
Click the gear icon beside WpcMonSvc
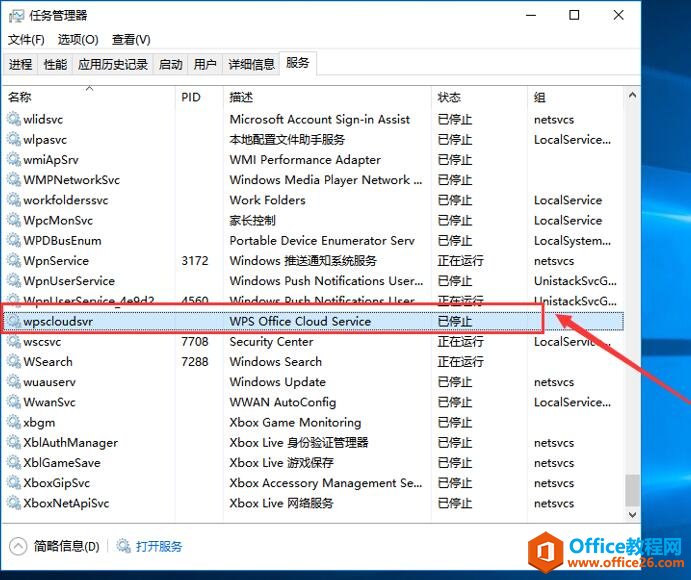14,220
